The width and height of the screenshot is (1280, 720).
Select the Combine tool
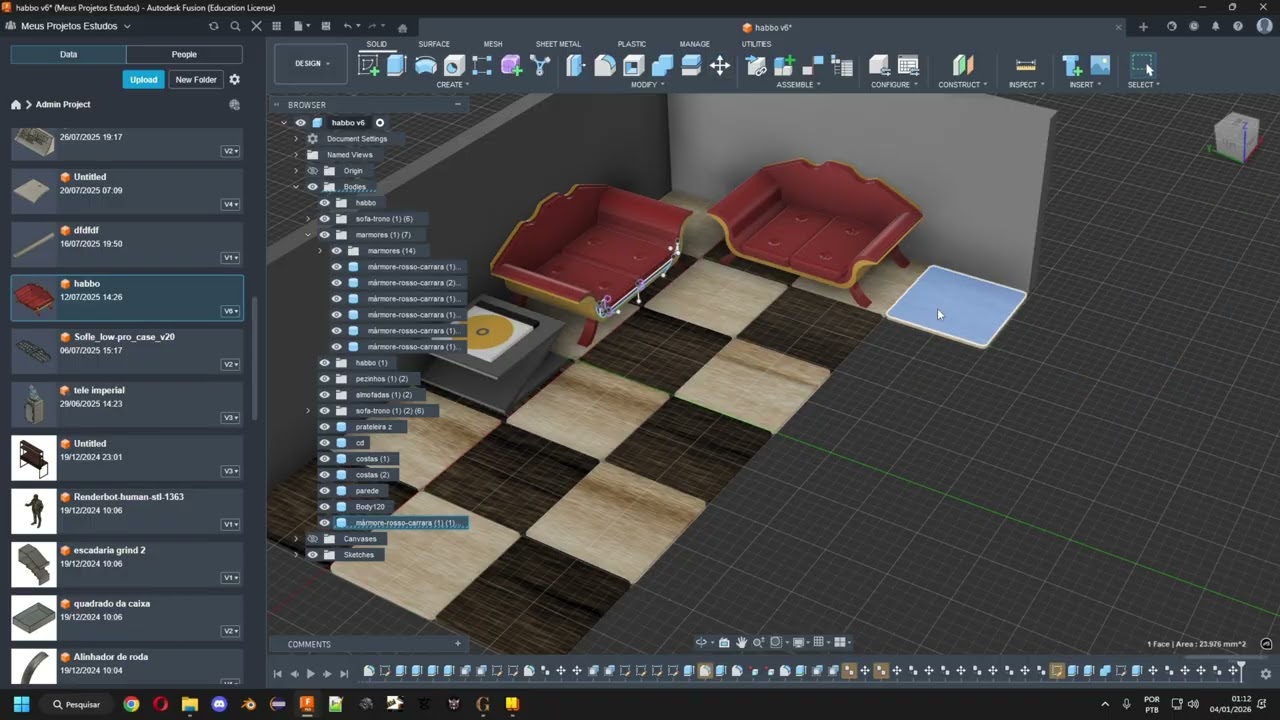(x=662, y=66)
